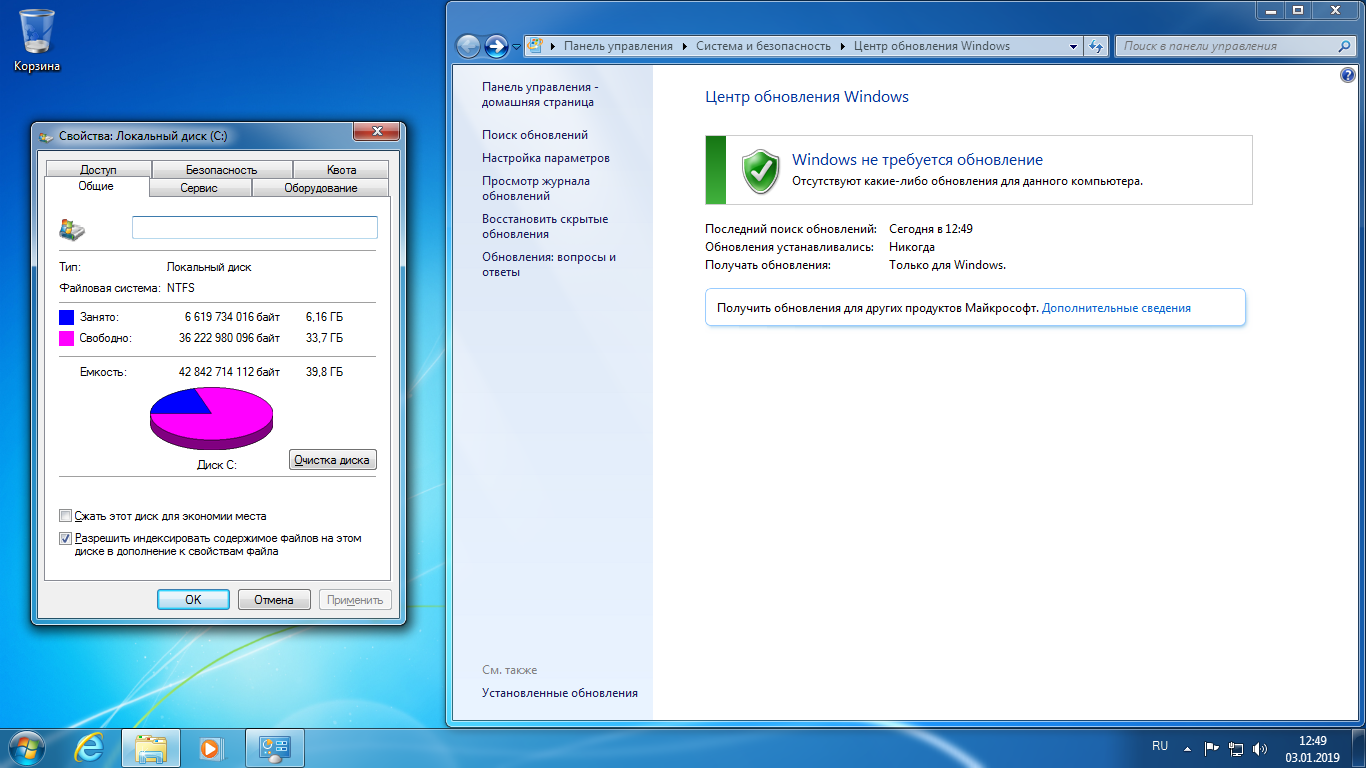Launch Windows Media Player from the taskbar
The image size is (1366, 768).
coord(210,747)
